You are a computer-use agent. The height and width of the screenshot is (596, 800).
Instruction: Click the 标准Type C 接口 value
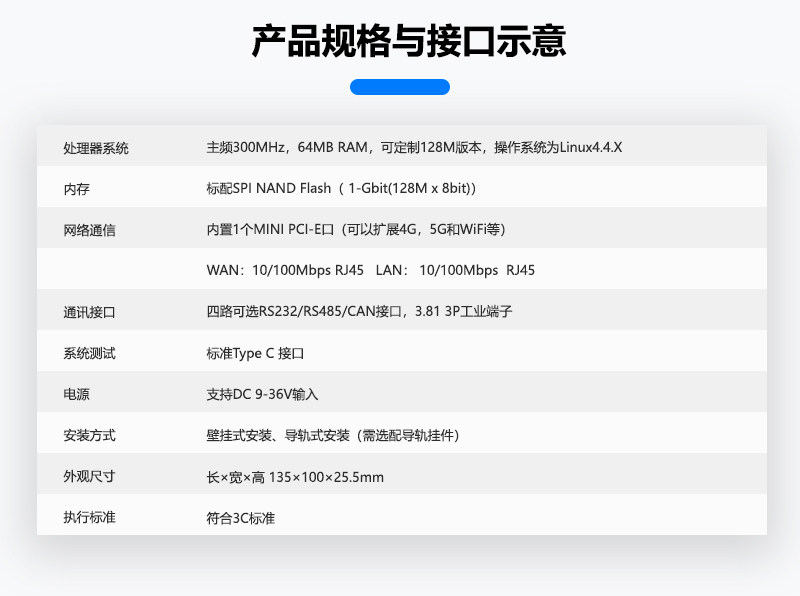[x=254, y=353]
